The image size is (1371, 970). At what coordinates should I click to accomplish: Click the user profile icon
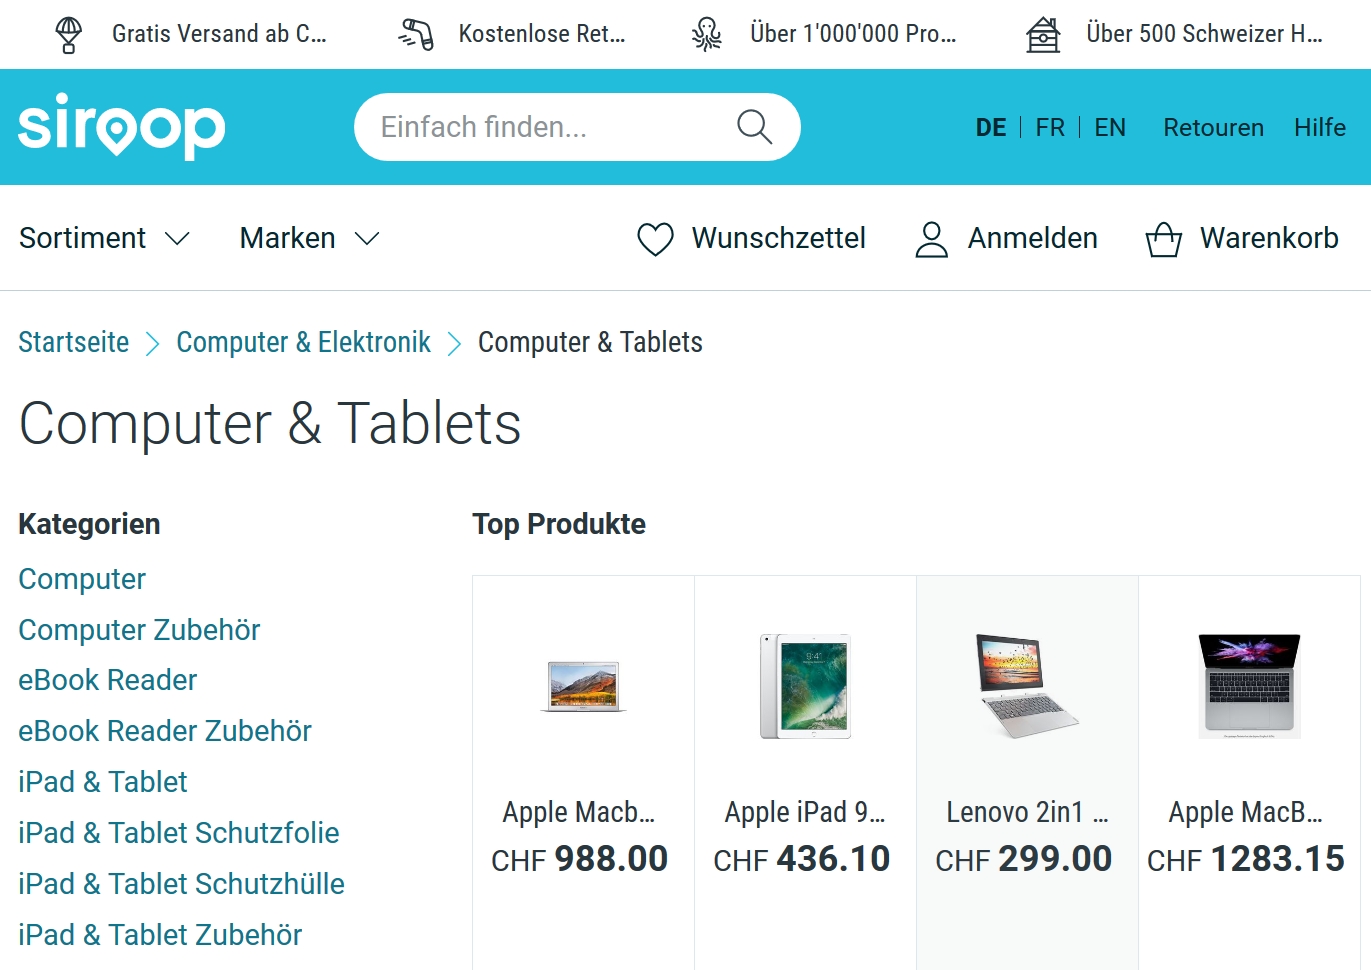[x=931, y=239]
